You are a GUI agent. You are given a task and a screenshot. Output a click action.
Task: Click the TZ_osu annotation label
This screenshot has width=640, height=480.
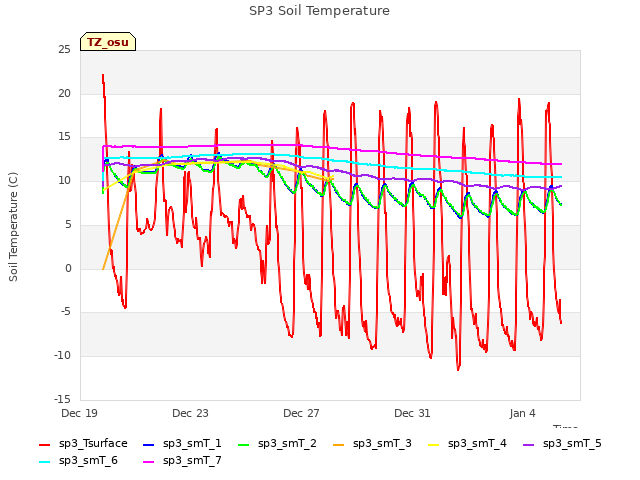(x=108, y=42)
